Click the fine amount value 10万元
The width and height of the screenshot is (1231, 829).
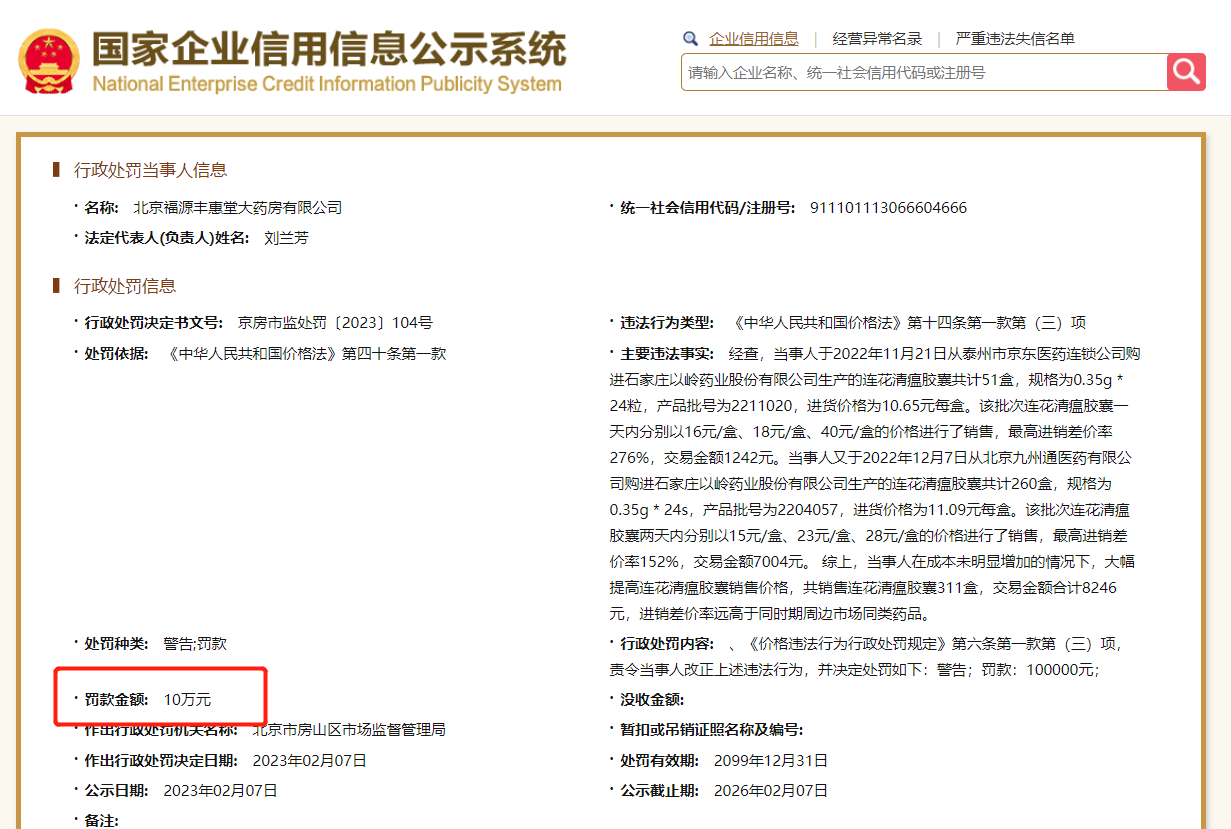tap(187, 699)
